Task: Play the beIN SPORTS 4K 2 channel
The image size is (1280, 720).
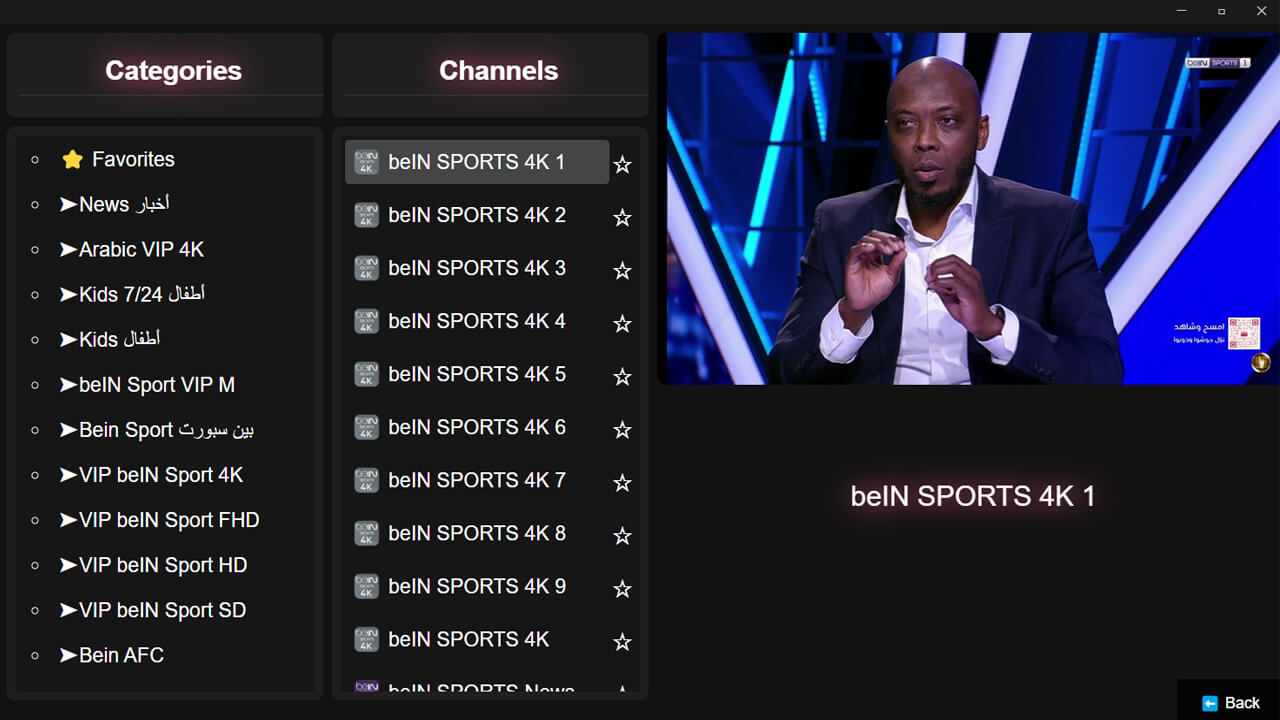Action: coord(477,215)
